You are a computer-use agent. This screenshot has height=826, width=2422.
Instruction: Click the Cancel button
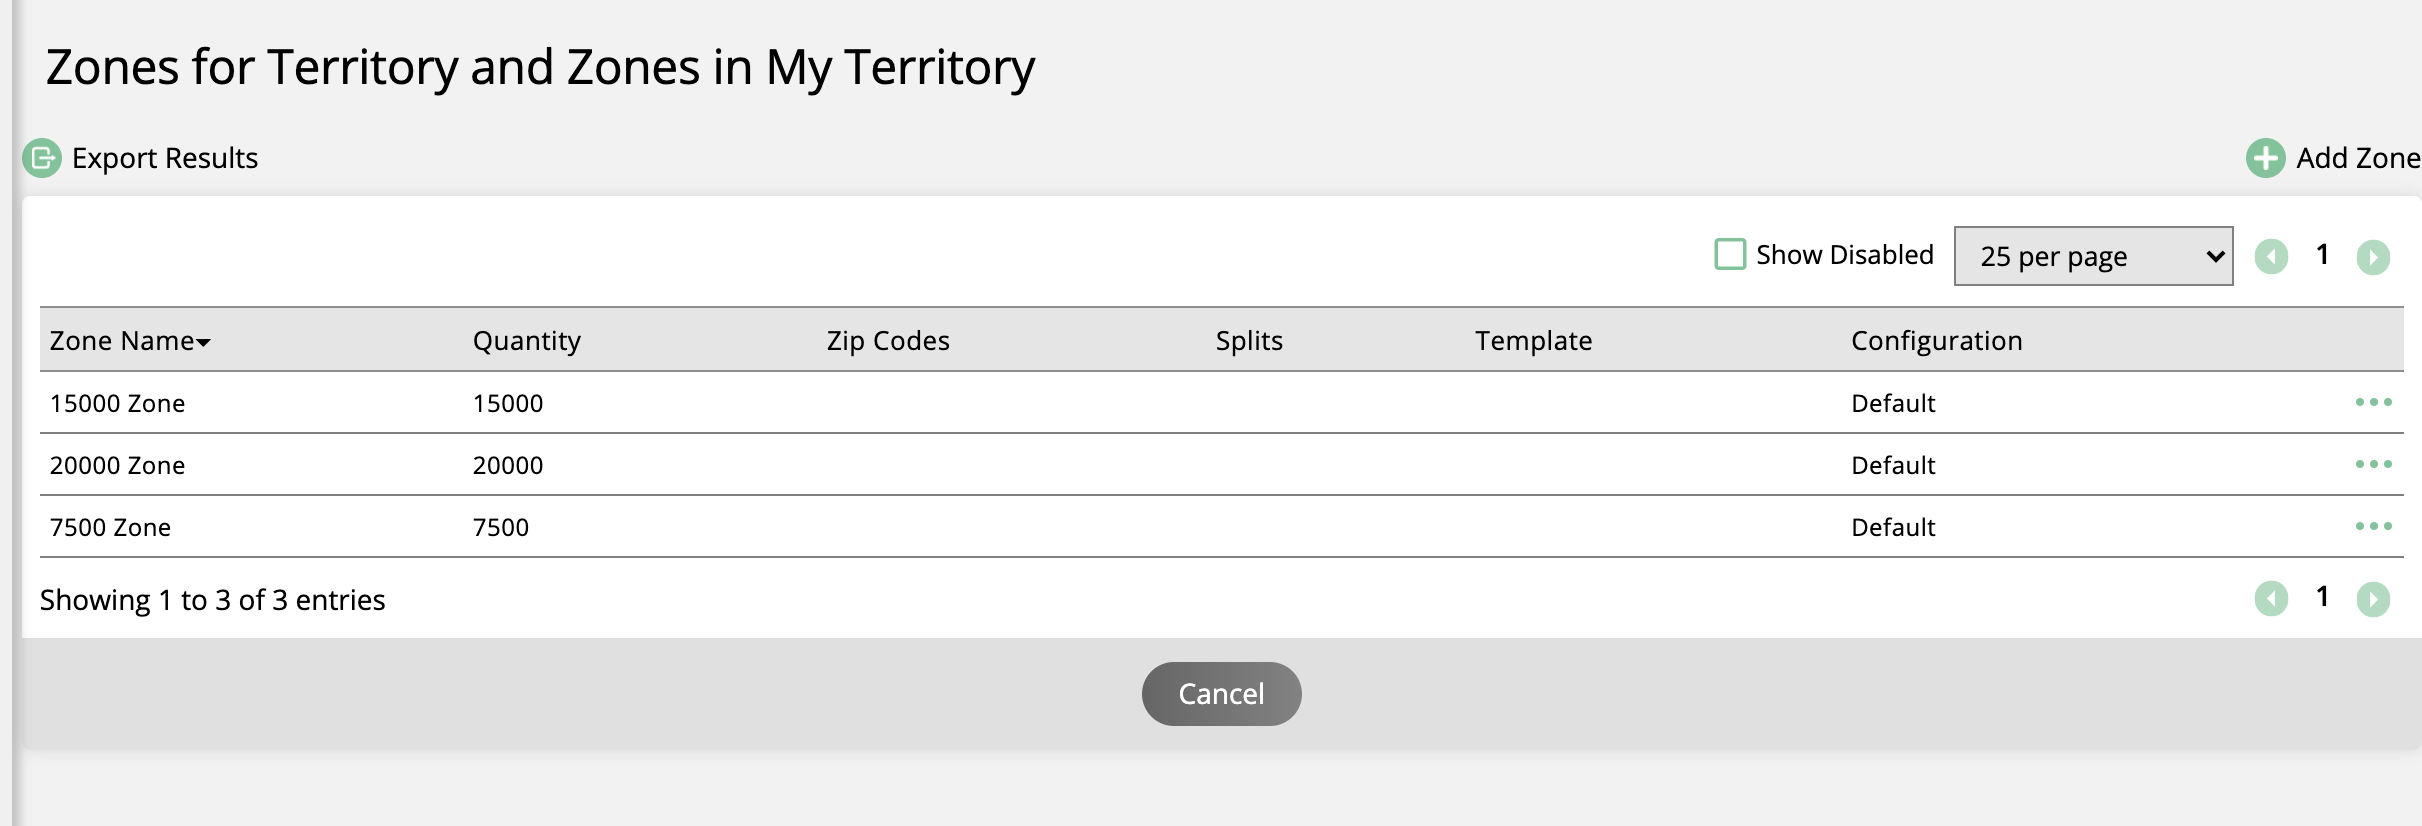click(x=1221, y=693)
